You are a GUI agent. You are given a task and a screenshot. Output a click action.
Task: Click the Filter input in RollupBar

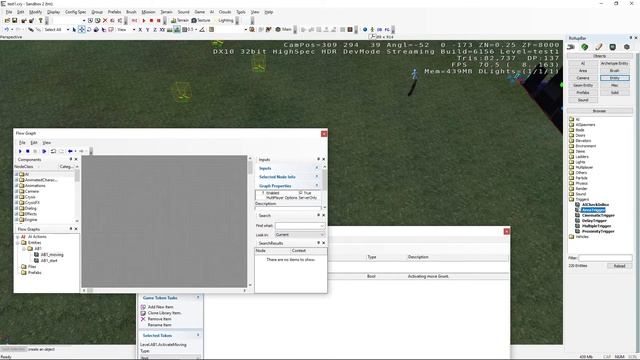(605, 258)
